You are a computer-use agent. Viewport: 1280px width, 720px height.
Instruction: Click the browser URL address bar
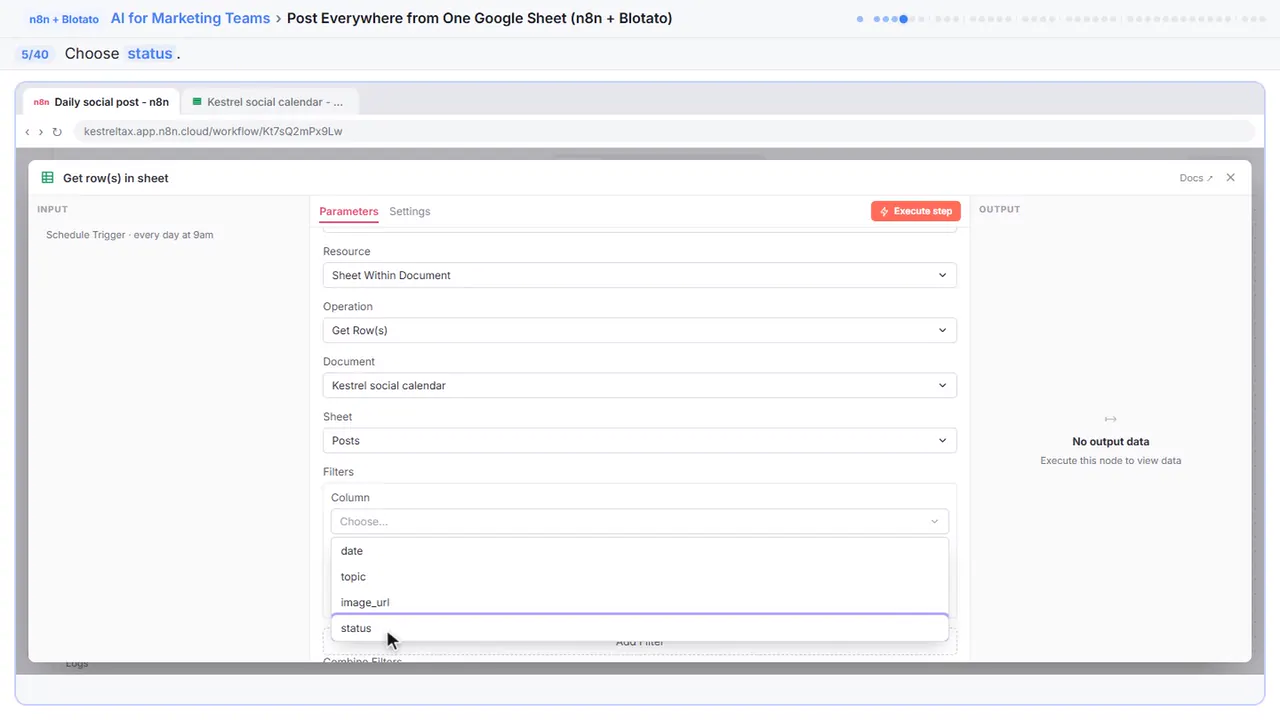664,131
